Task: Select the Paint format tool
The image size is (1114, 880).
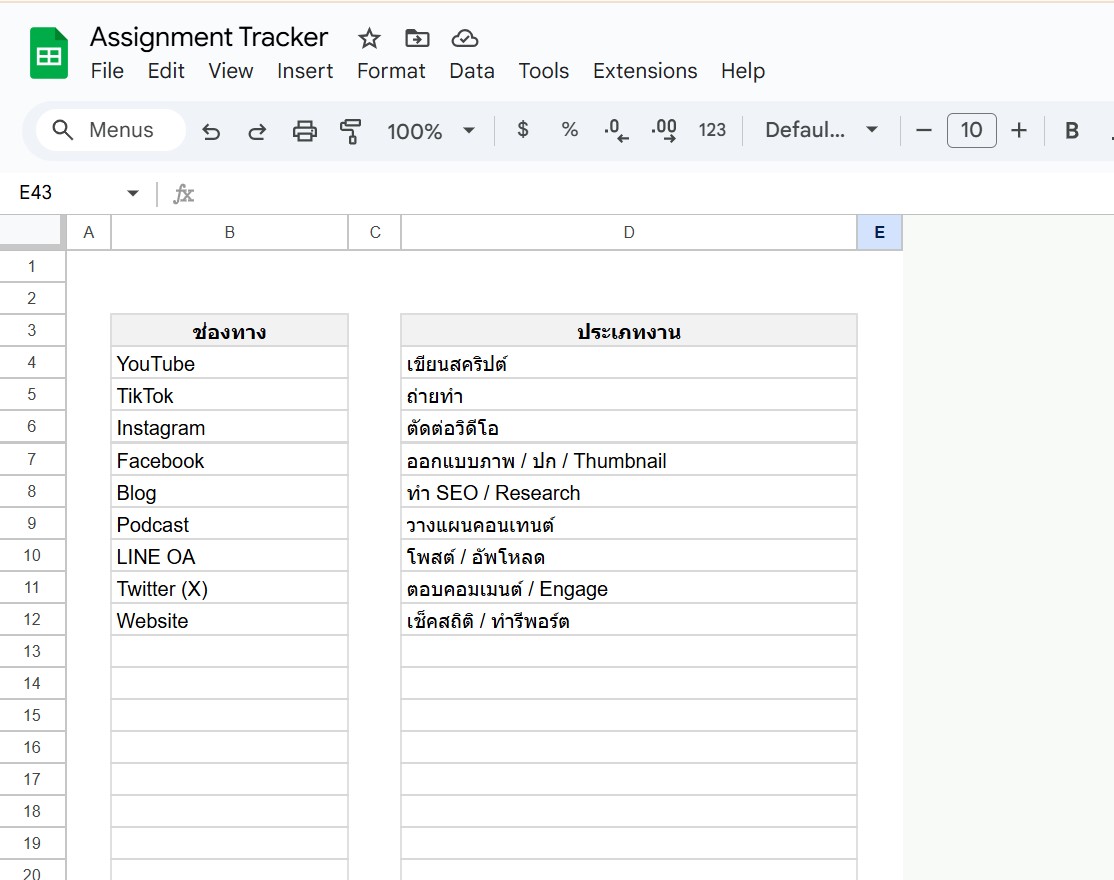Action: coord(351,130)
